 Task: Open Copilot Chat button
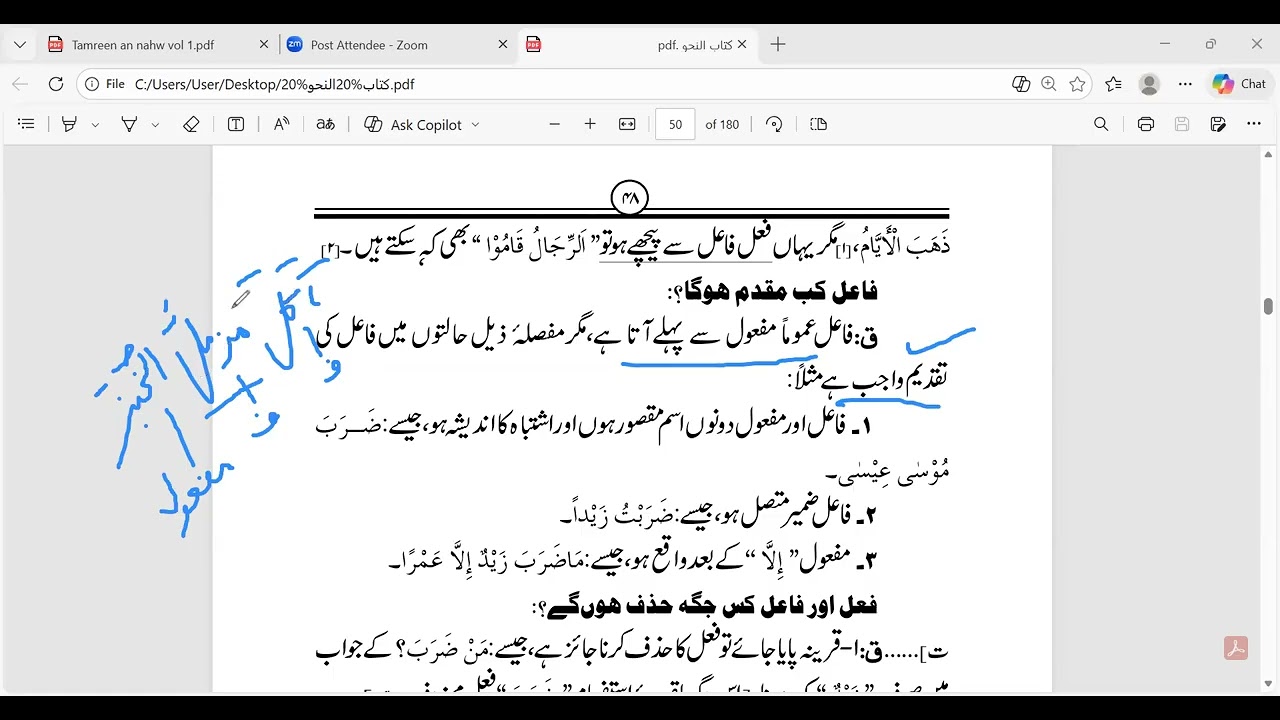[1239, 84]
